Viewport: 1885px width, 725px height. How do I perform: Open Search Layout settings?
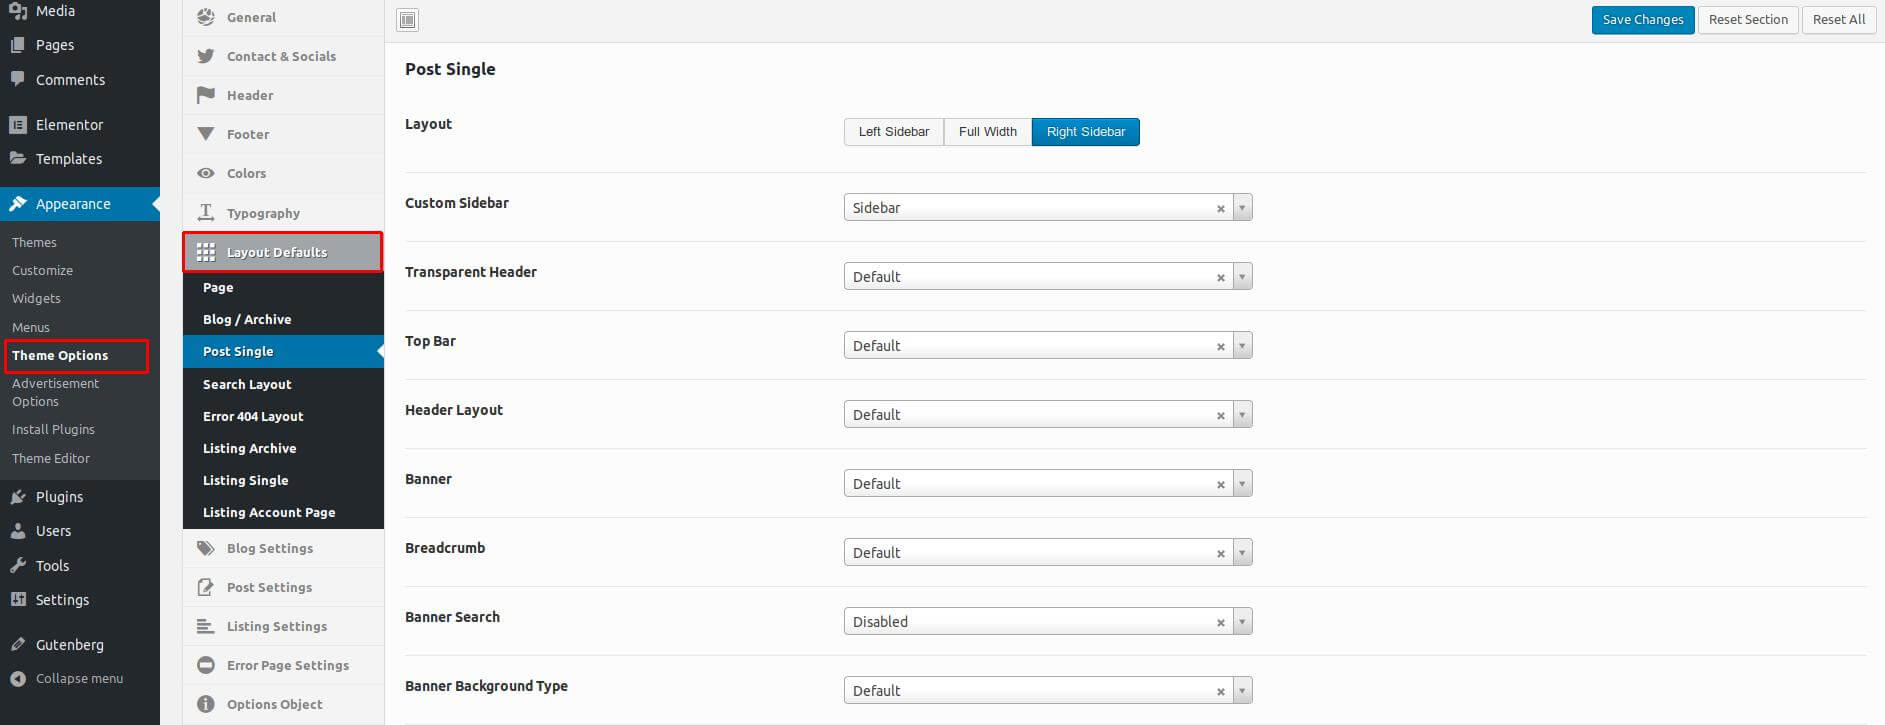[x=283, y=384]
